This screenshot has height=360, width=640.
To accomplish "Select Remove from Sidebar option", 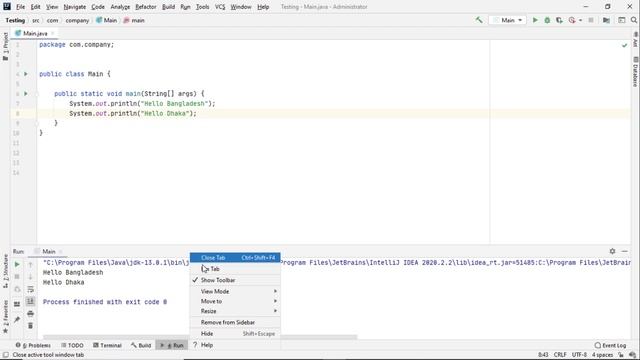I will point(235,322).
